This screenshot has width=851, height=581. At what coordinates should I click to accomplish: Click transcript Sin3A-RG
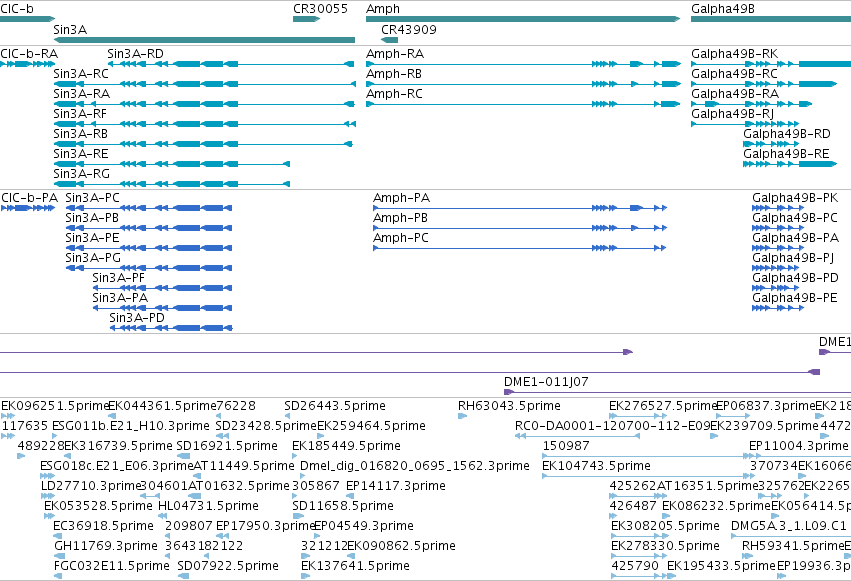[x=172, y=184]
